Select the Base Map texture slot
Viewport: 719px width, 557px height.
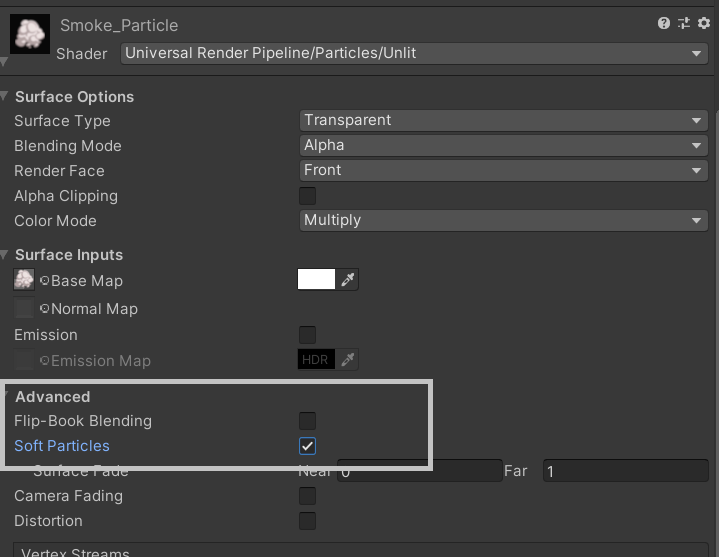[x=24, y=280]
